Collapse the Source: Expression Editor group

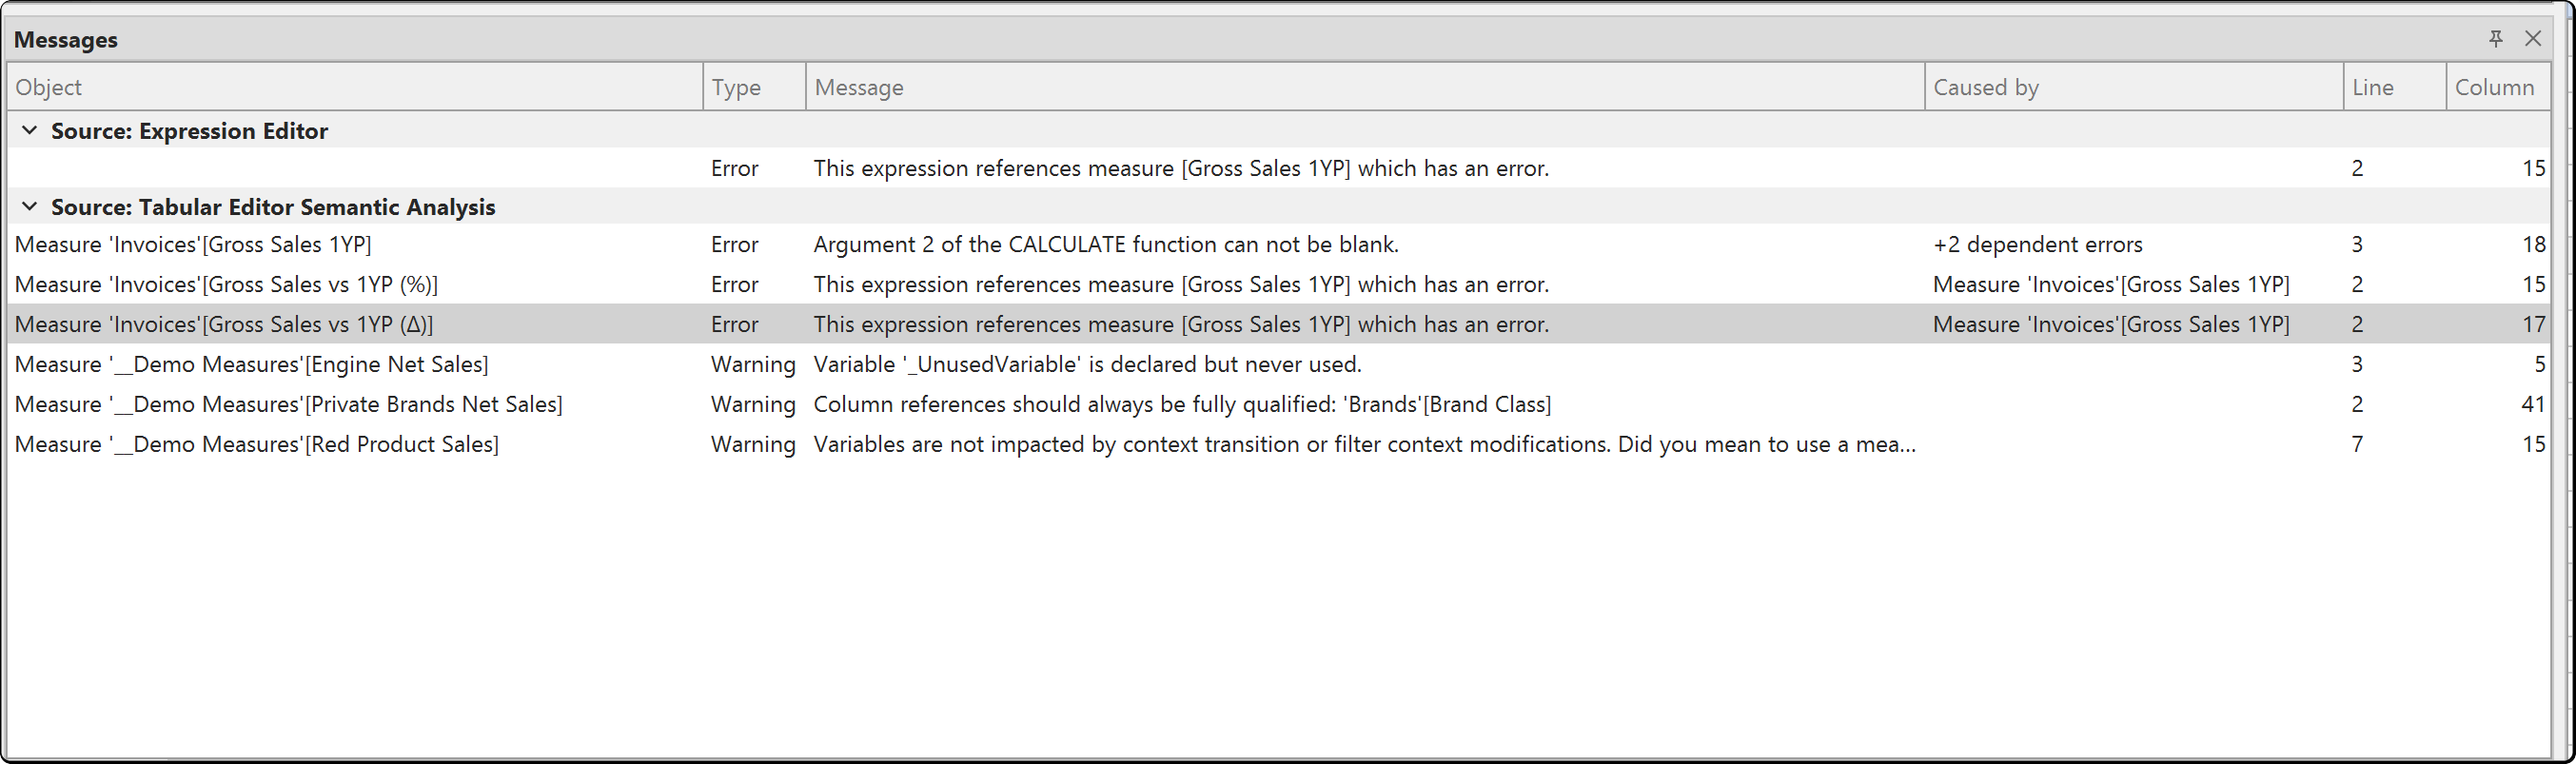pyautogui.click(x=30, y=130)
